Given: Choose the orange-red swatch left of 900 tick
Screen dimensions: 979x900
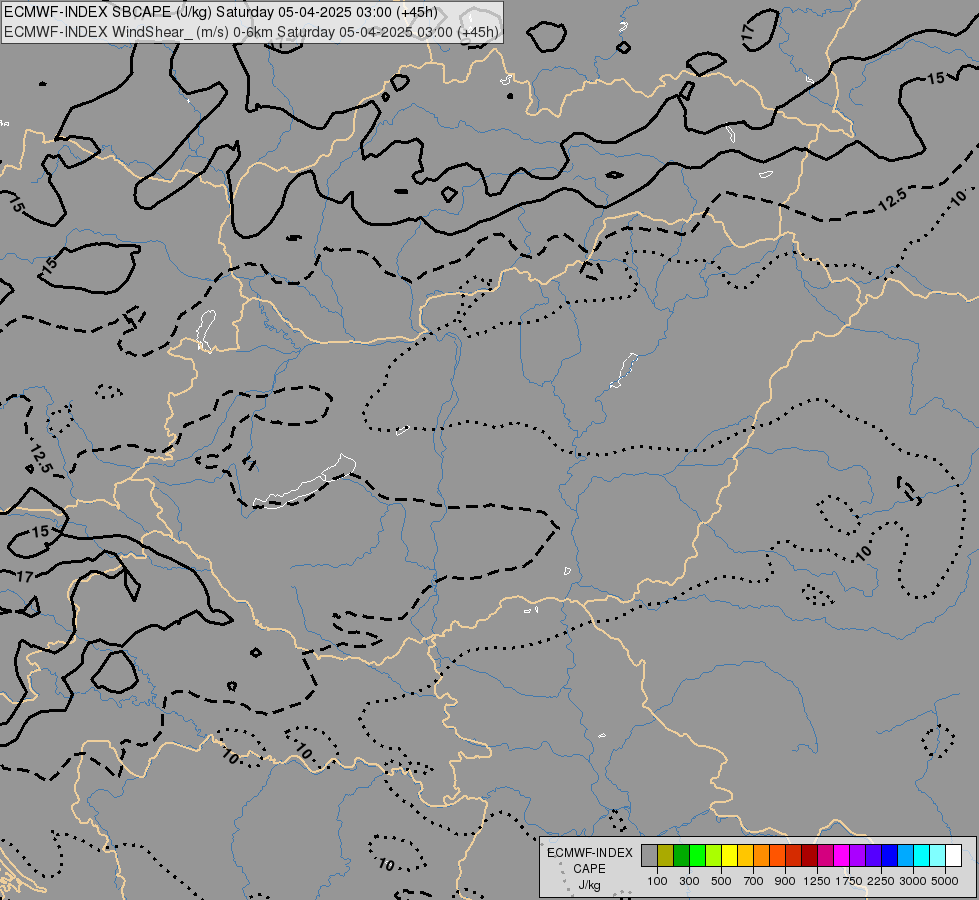Looking at the screenshot, I should (x=777, y=856).
